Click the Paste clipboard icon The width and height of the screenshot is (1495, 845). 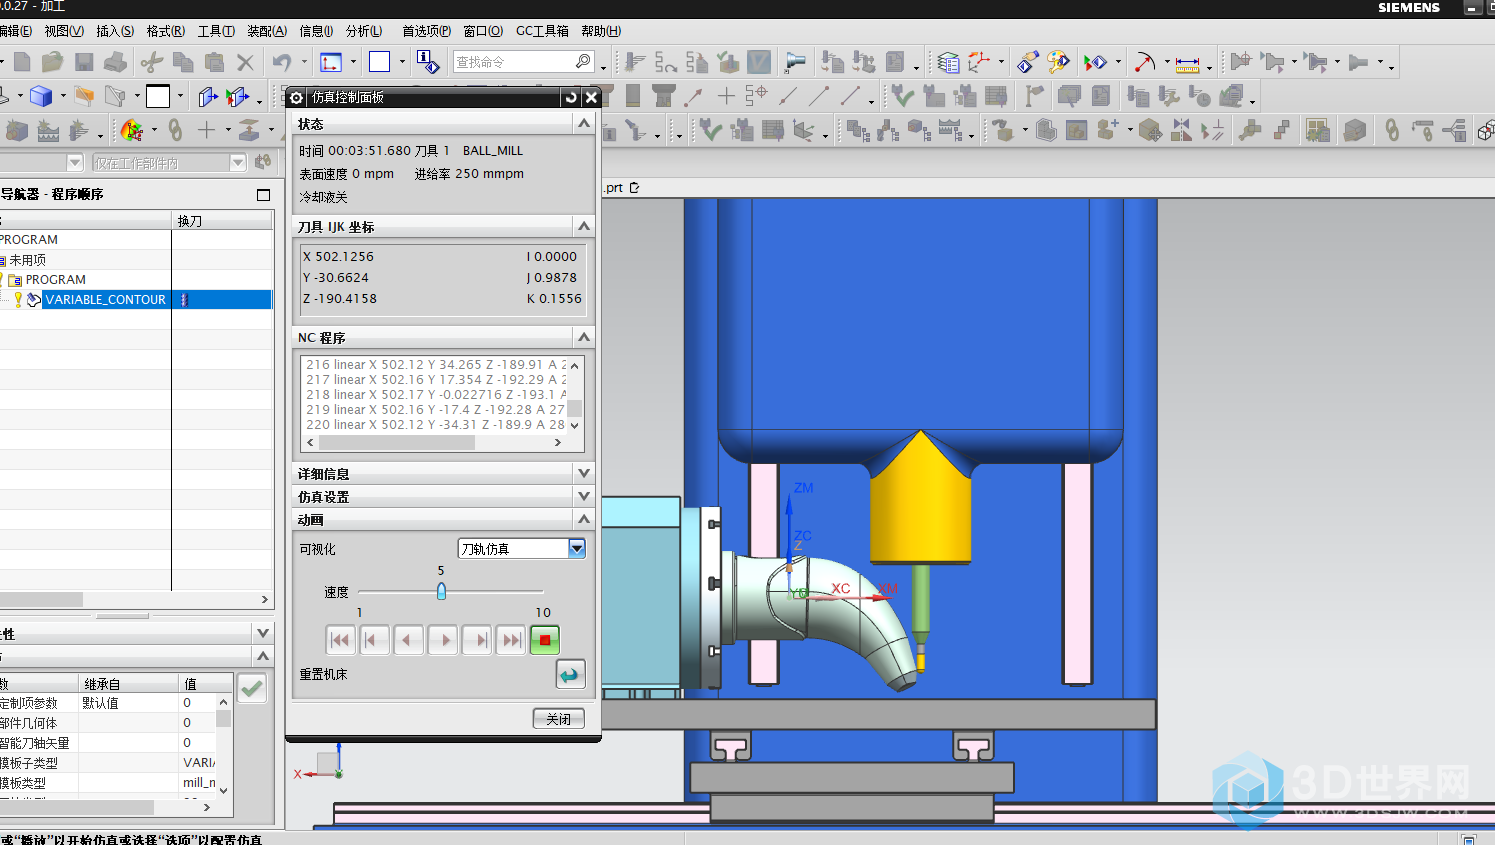(214, 62)
